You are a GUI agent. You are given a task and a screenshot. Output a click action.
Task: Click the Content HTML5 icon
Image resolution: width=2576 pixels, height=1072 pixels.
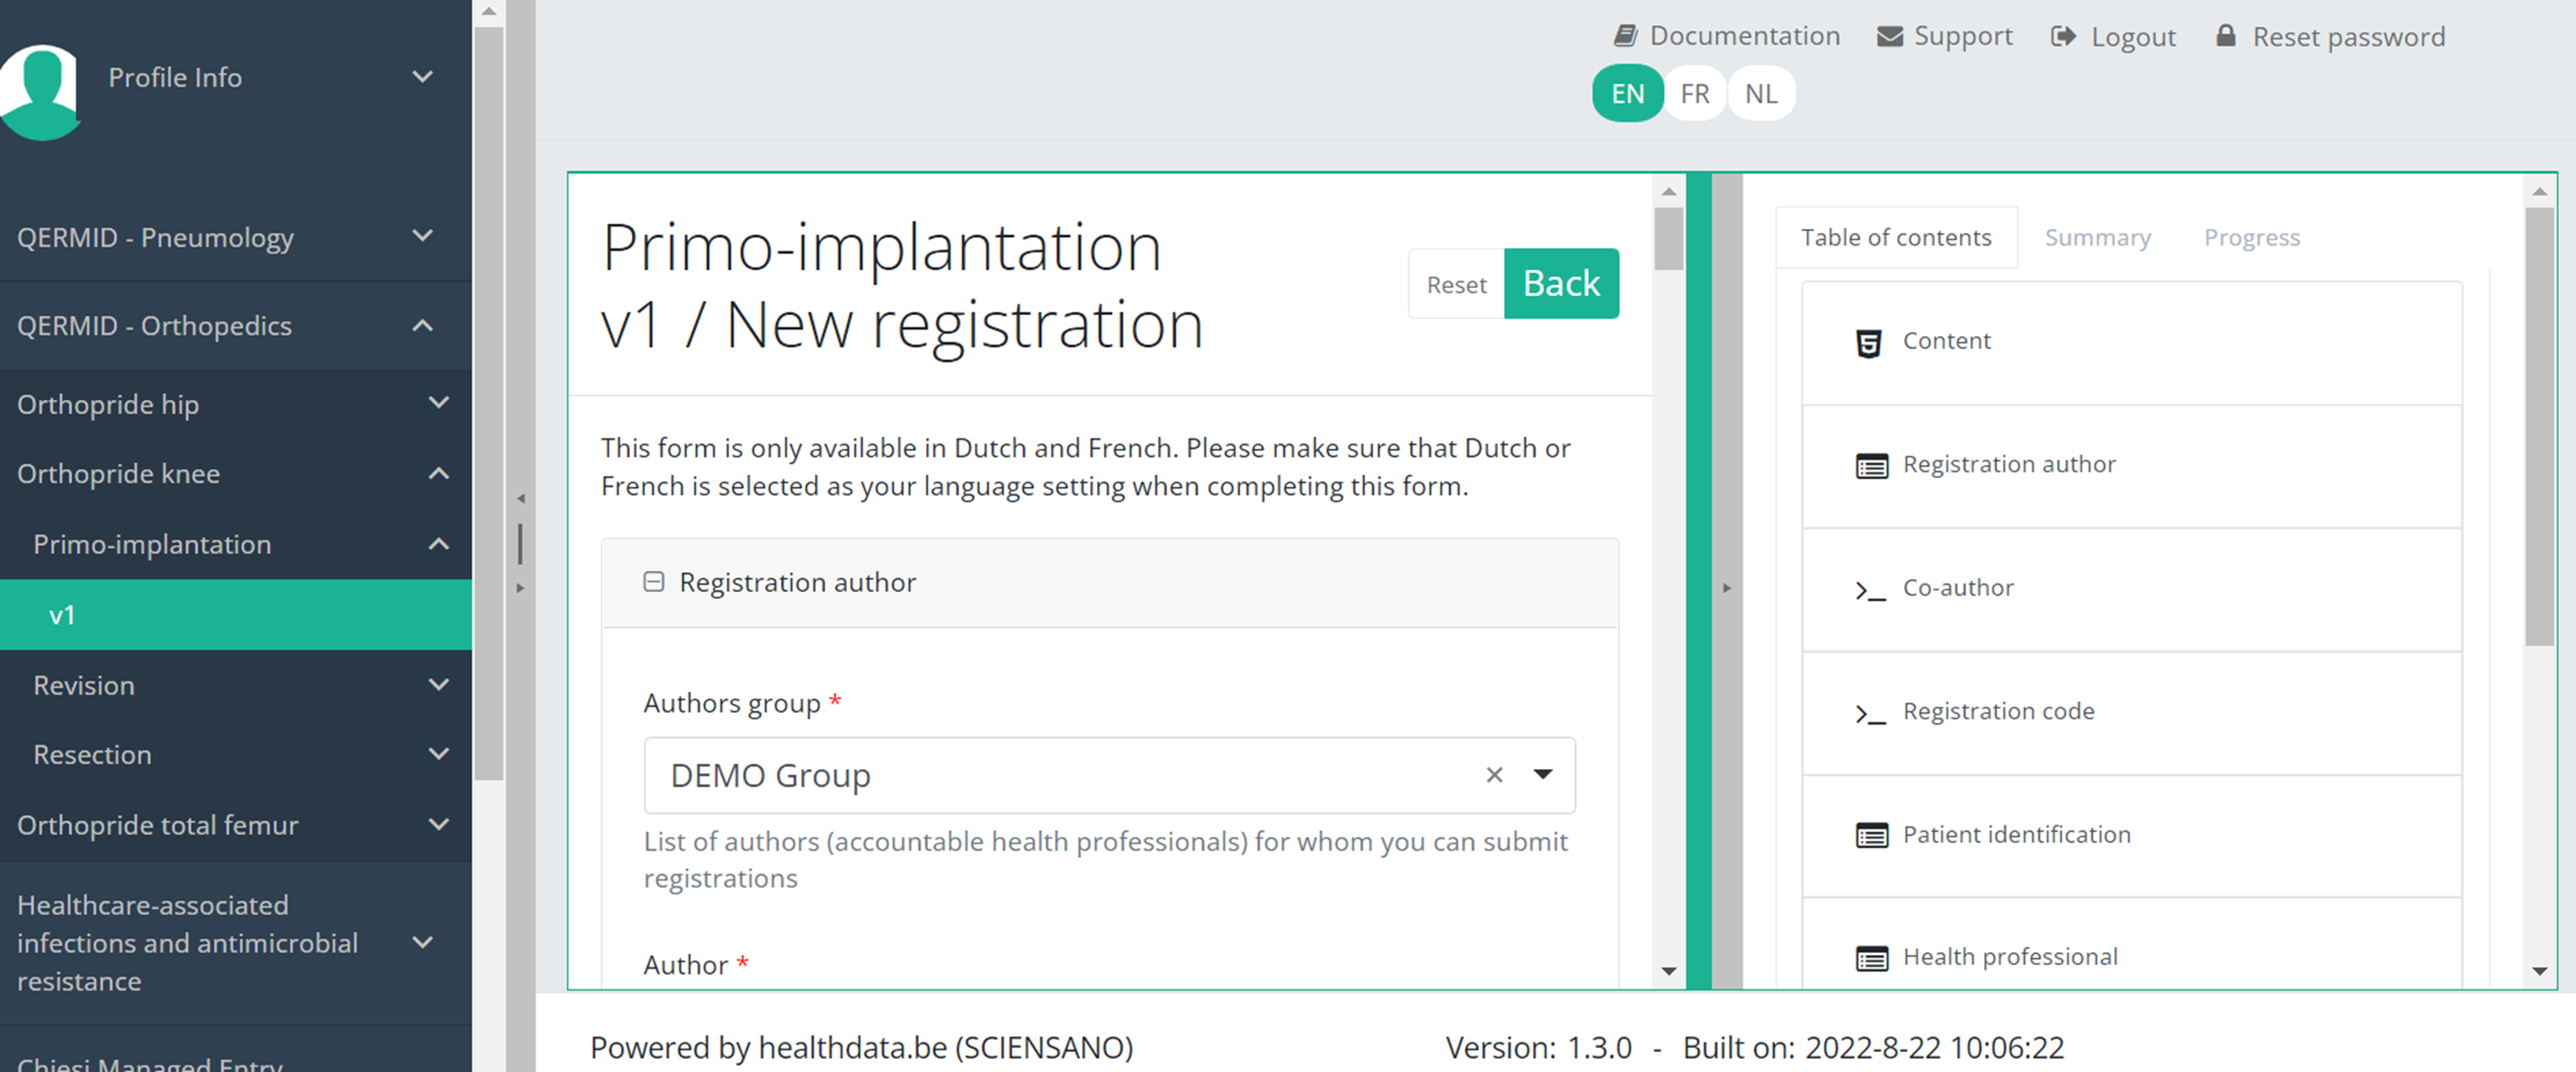pos(1868,342)
